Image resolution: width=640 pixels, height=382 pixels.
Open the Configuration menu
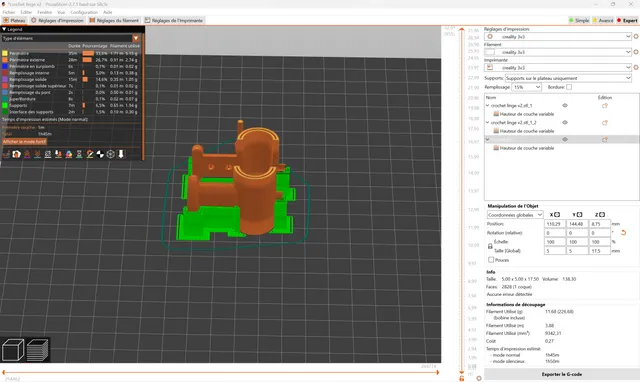[84, 12]
